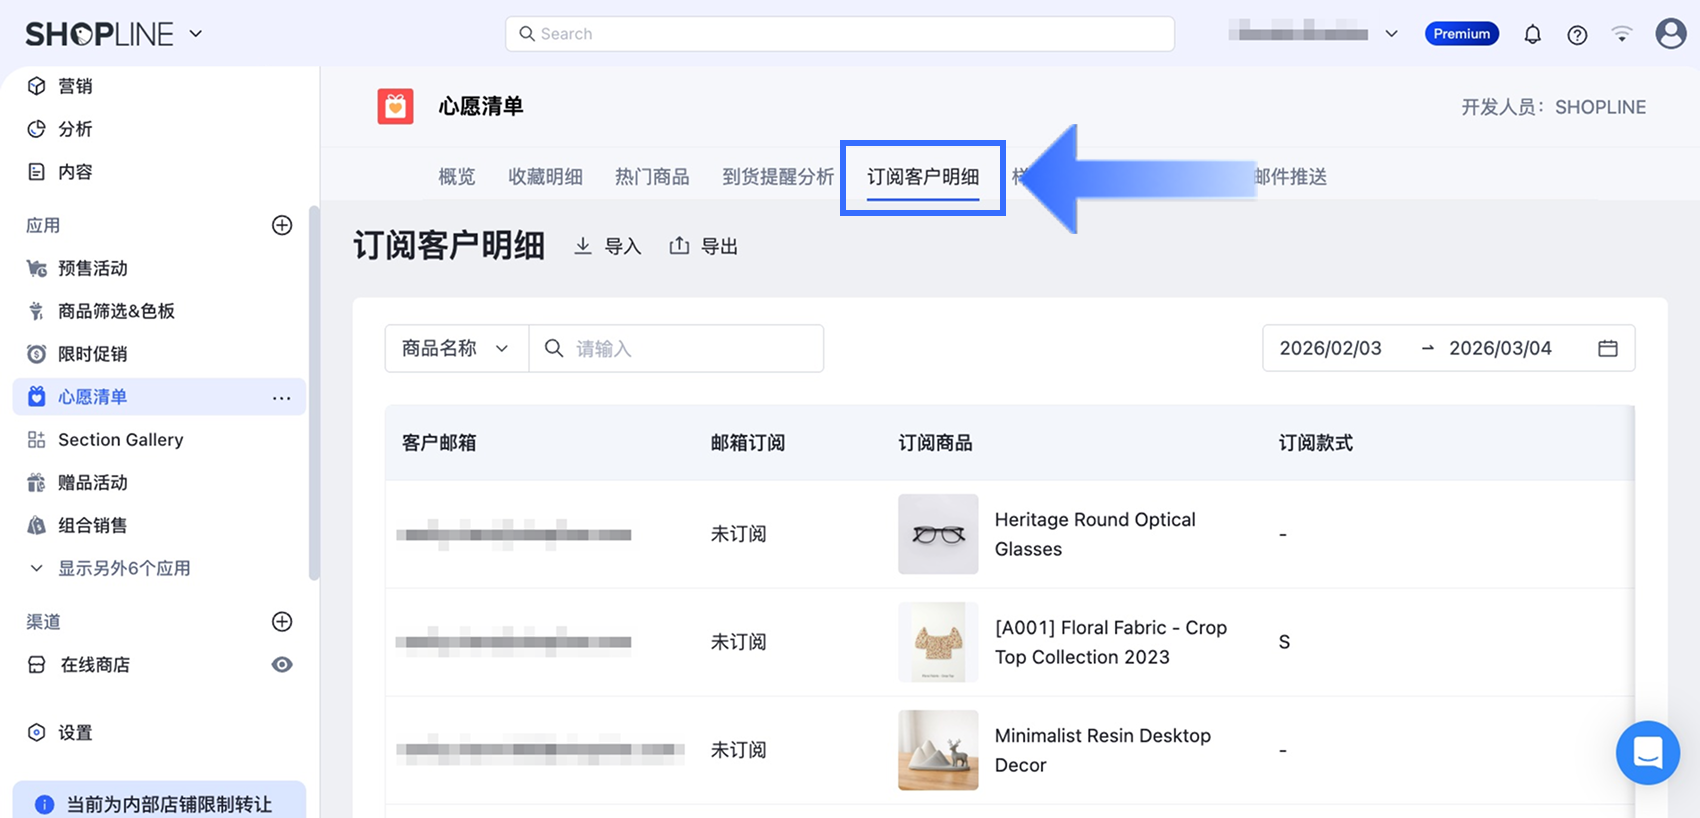1700x818 pixels.
Task: Click the 客户邮箱 column header
Action: click(439, 443)
